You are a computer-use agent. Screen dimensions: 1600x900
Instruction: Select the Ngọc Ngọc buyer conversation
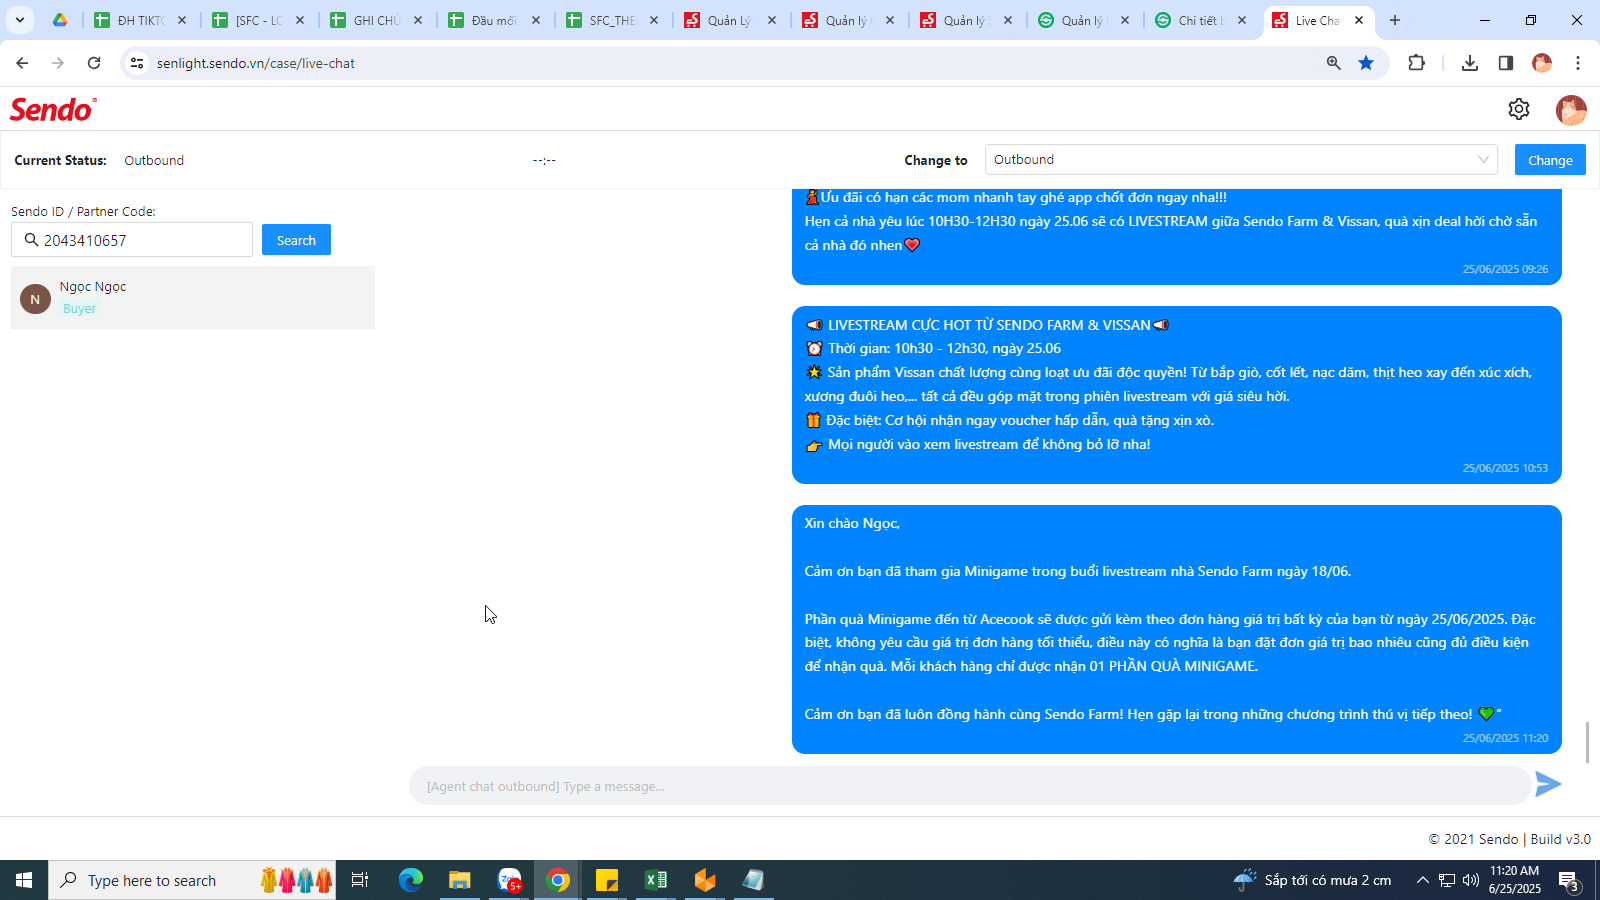point(193,297)
